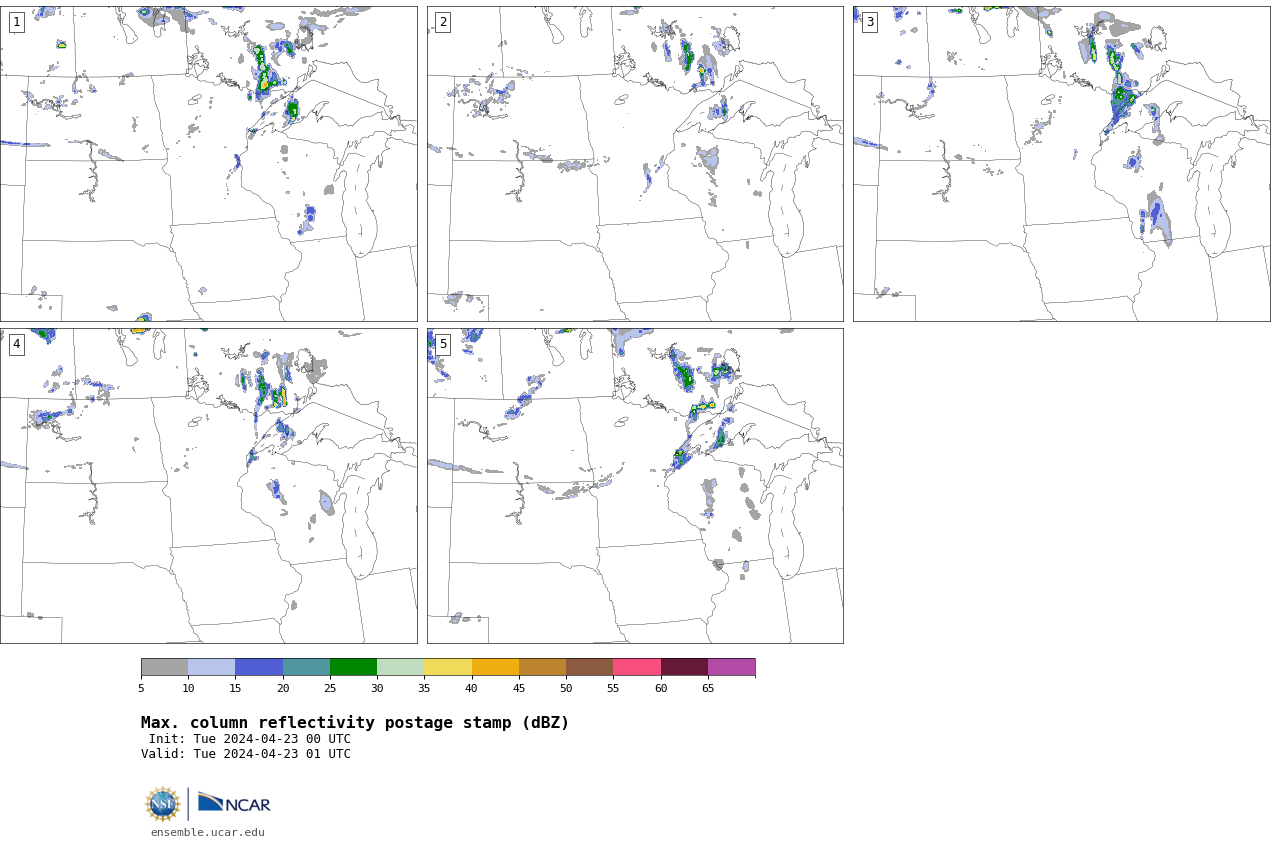The height and width of the screenshot is (844, 1280).
Task: Select the gray 5-10 dBZ swatch
Action: [x=164, y=667]
